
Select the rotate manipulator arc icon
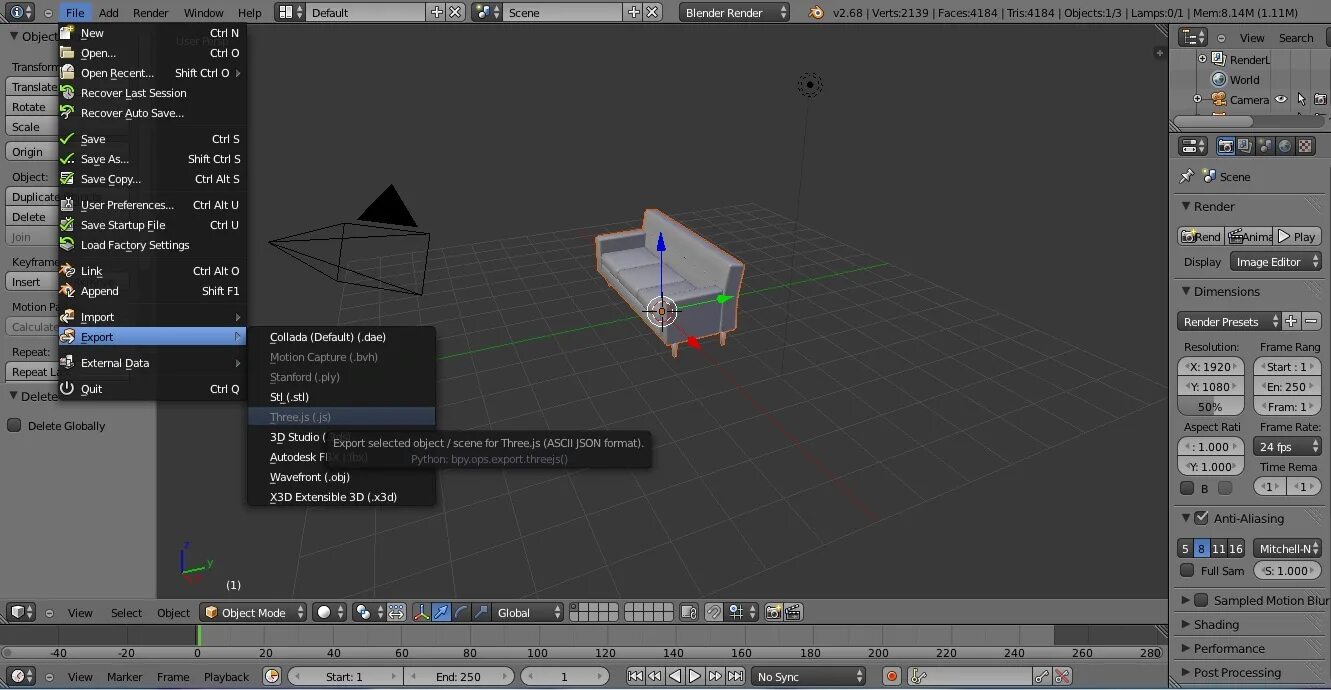tap(461, 612)
